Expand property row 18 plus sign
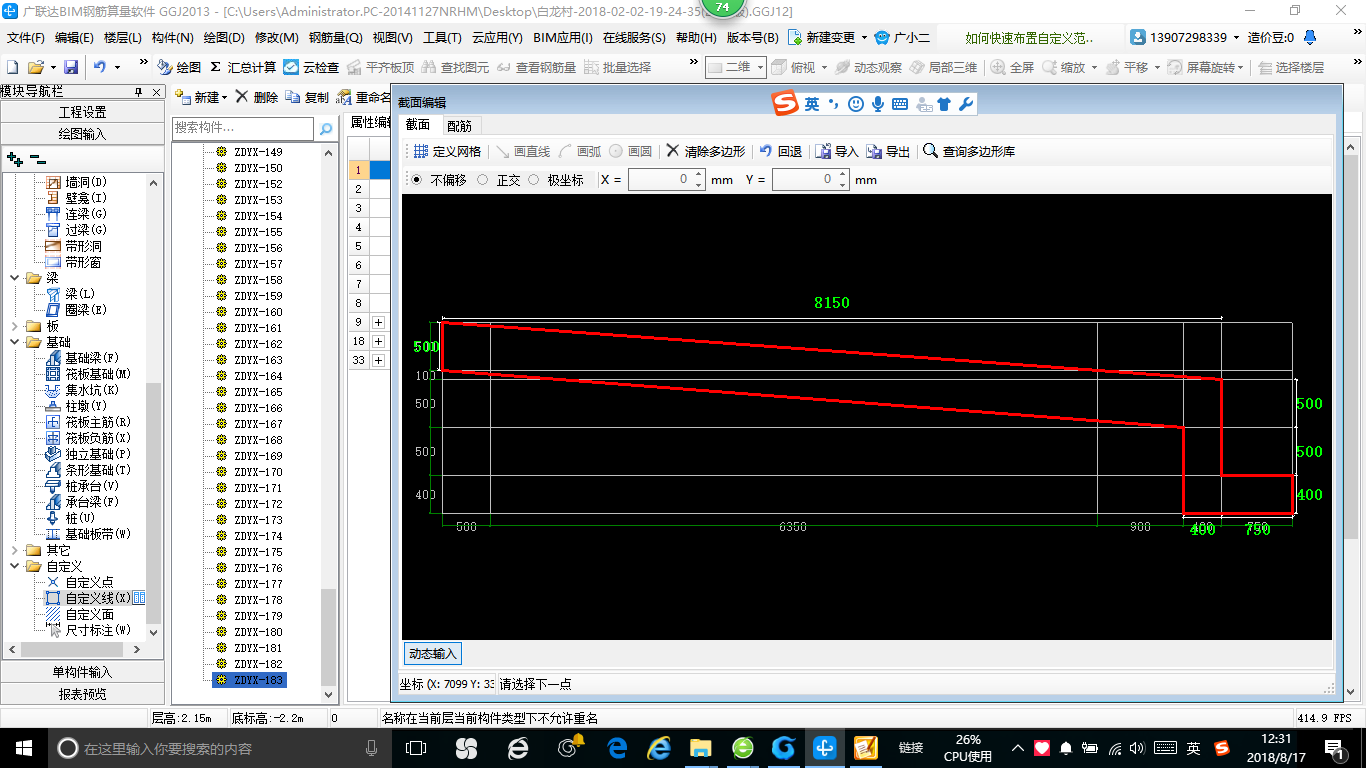Image resolution: width=1366 pixels, height=768 pixels. point(379,341)
